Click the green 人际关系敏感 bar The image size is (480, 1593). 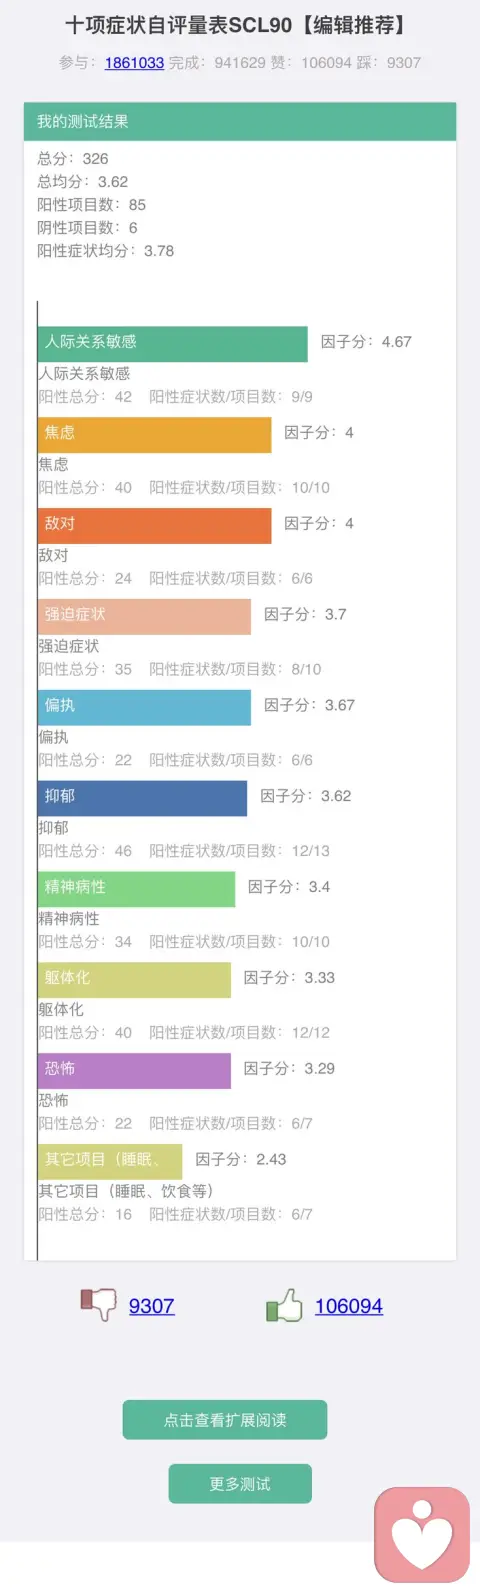pos(173,343)
